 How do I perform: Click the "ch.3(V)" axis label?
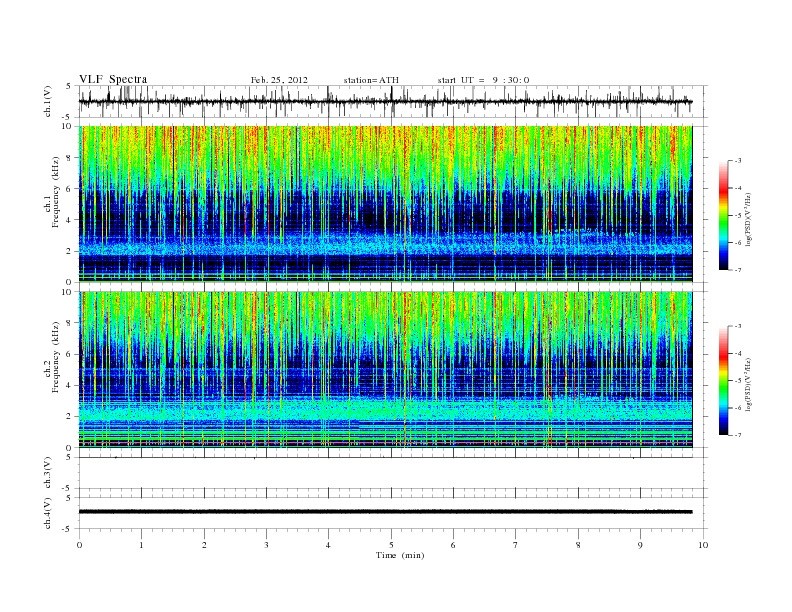point(48,473)
